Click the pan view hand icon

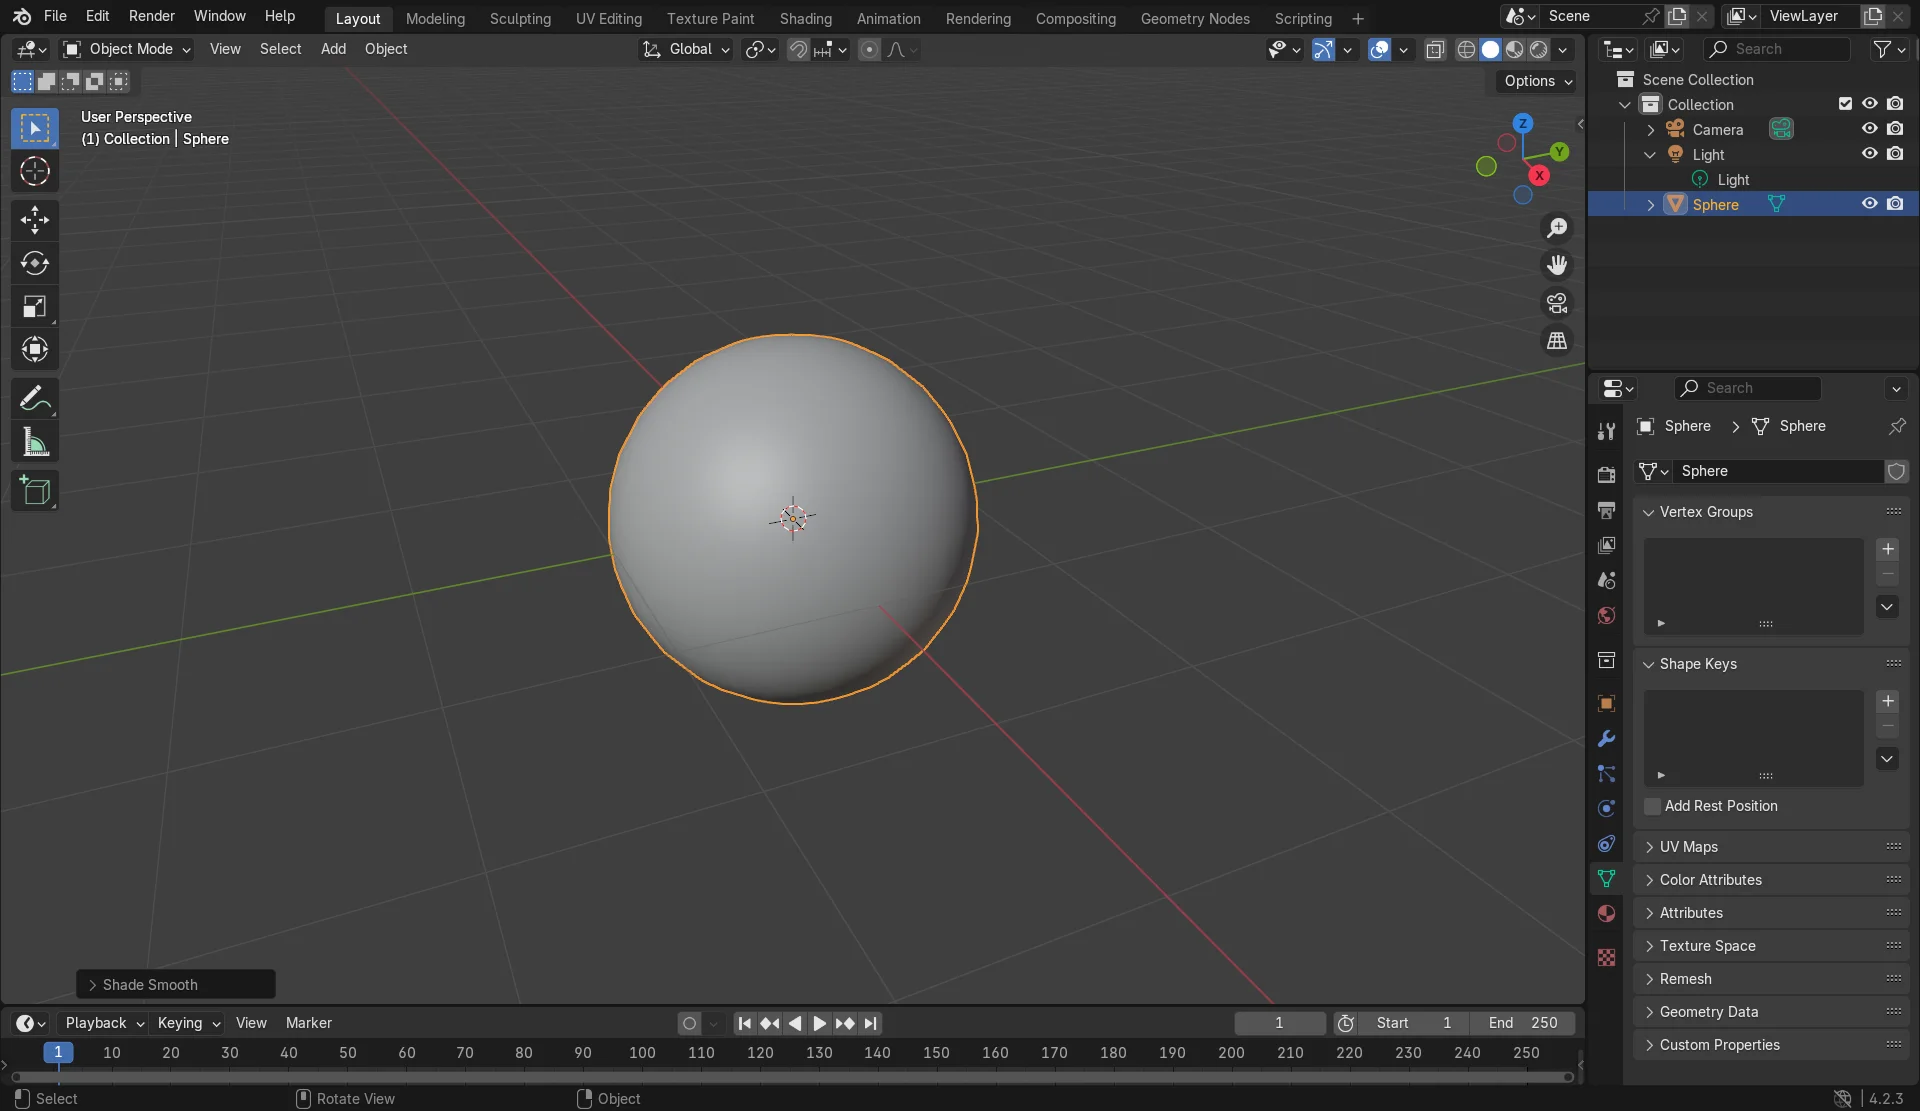(x=1557, y=265)
